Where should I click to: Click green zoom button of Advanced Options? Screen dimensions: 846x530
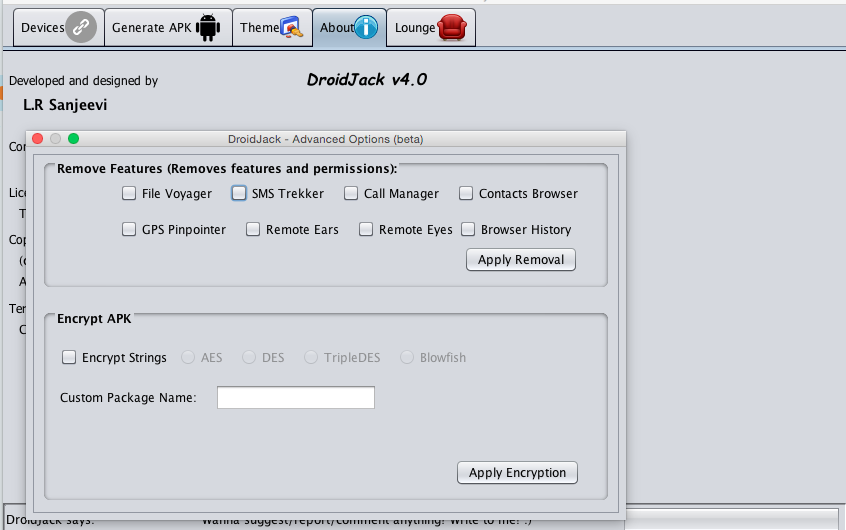point(73,139)
